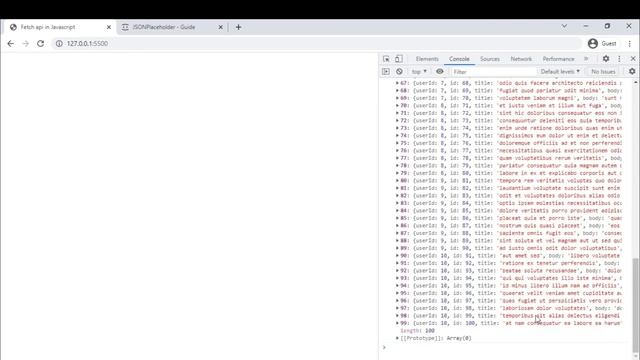The image size is (640, 360).
Task: Click the browser forward arrow
Action: point(25,43)
